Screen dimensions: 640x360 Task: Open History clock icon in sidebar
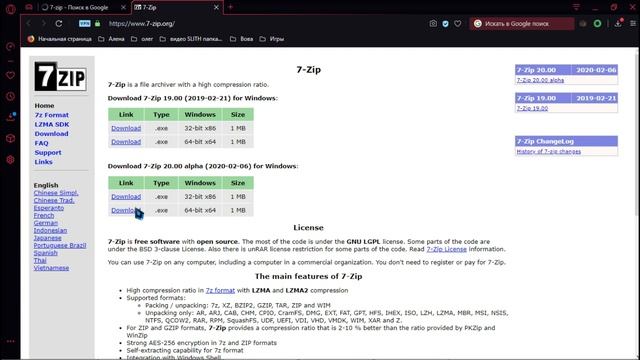(11, 96)
